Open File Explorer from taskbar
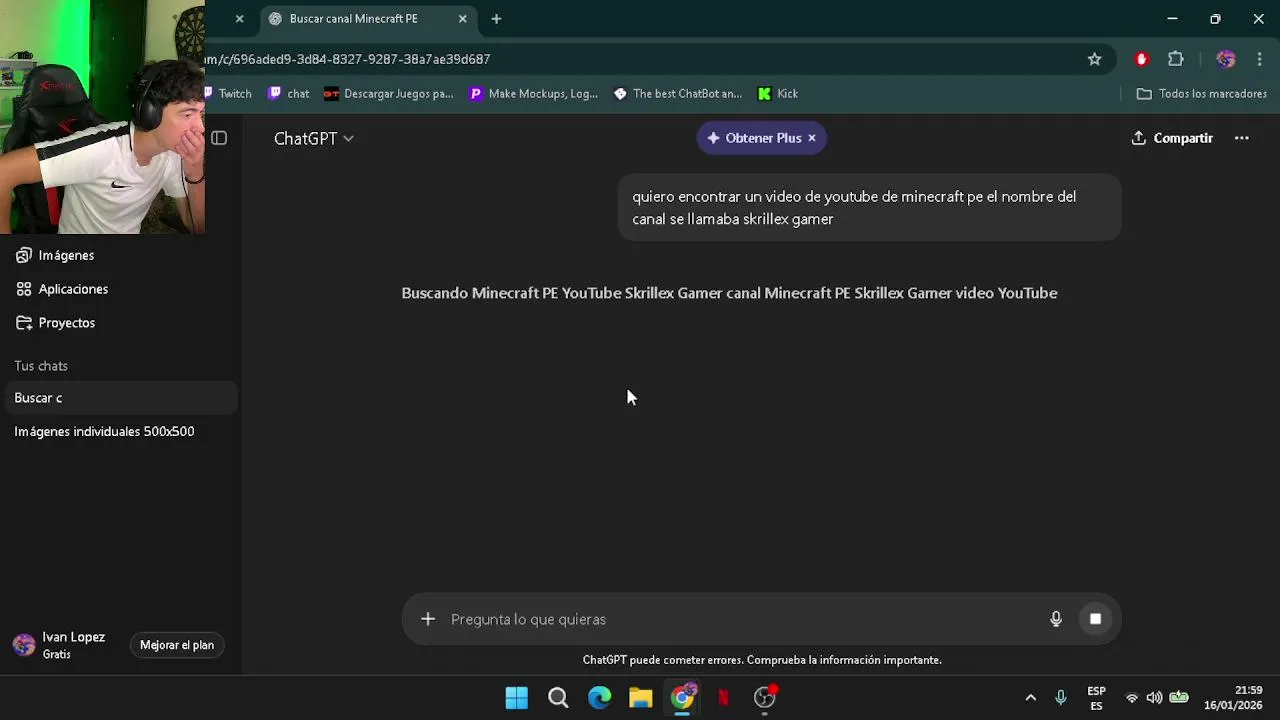 point(641,698)
